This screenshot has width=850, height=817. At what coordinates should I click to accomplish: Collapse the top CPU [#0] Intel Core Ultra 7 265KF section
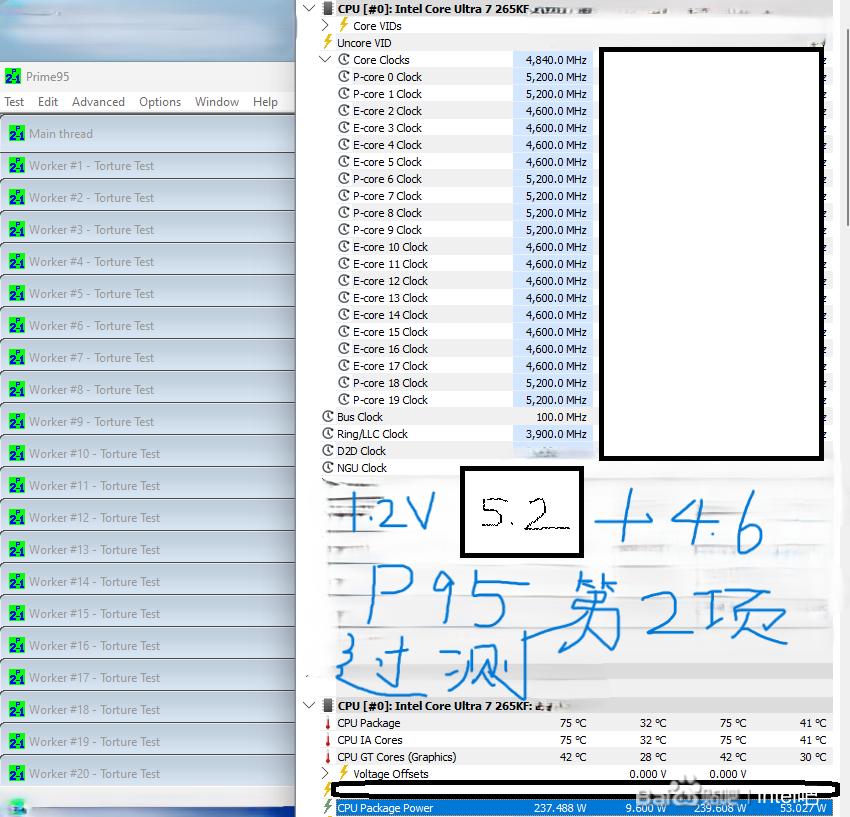(x=309, y=8)
